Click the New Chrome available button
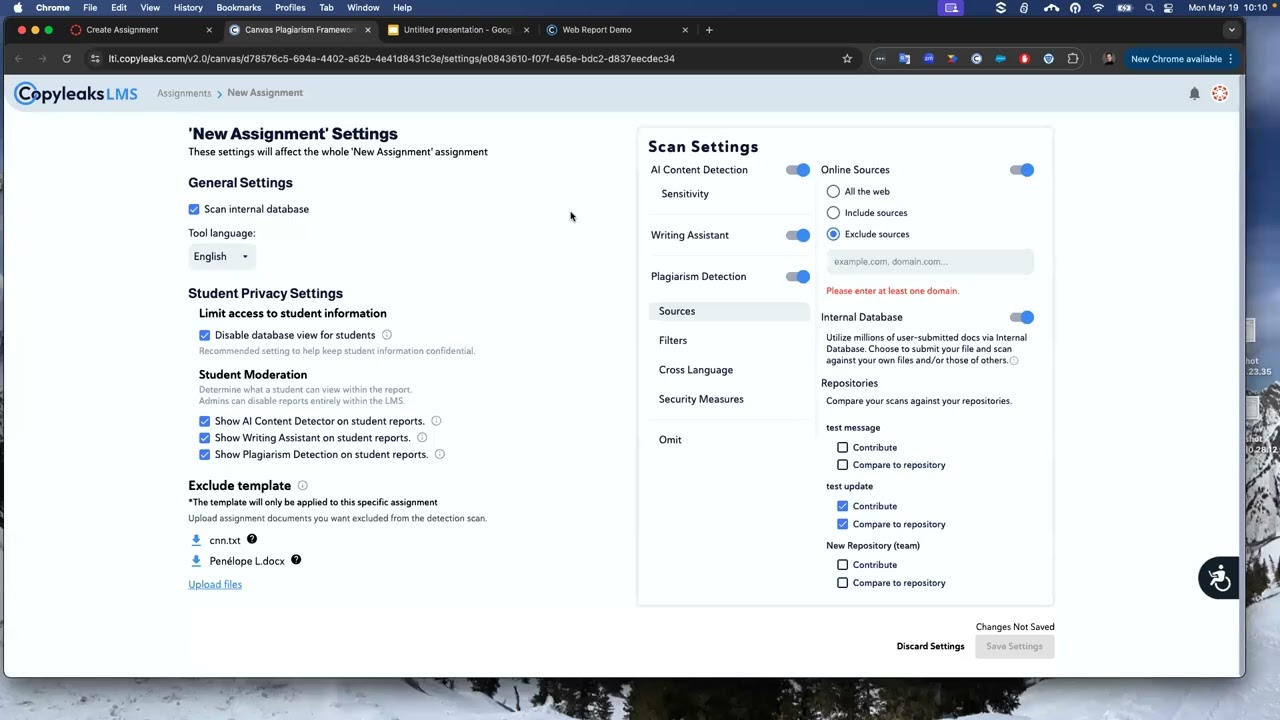The image size is (1280, 720). pyautogui.click(x=1182, y=59)
